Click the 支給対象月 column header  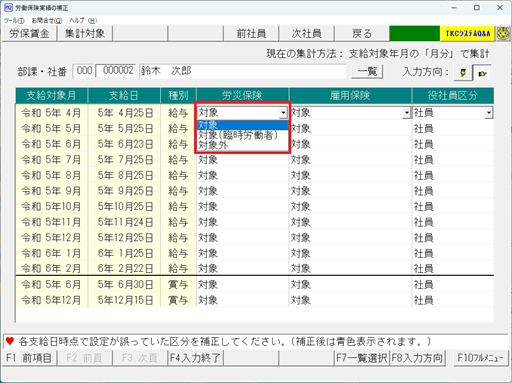51,96
